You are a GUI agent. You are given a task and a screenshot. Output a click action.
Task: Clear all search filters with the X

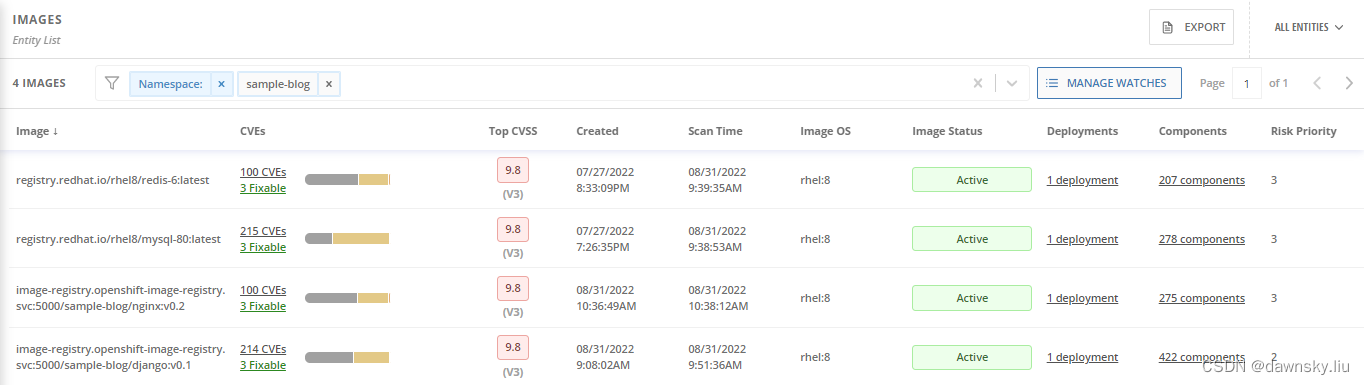click(978, 83)
